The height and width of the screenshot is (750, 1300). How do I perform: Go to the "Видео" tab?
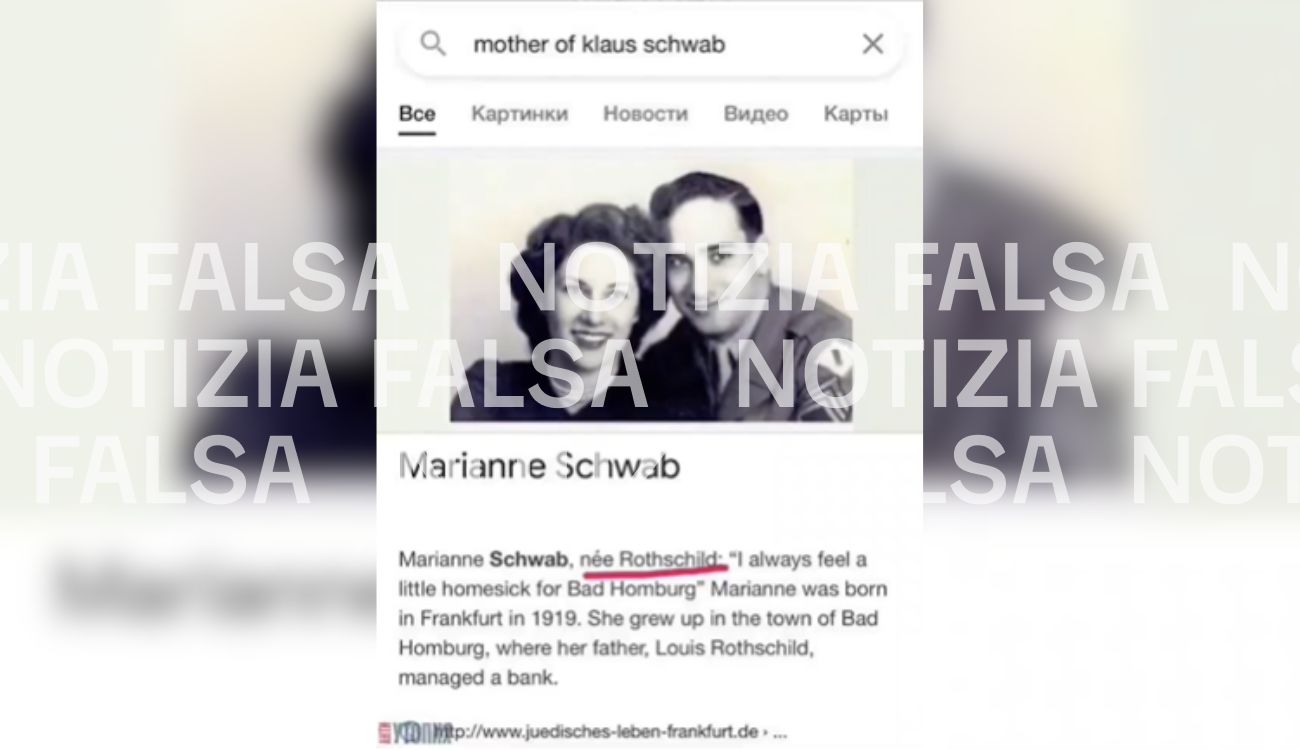(756, 114)
